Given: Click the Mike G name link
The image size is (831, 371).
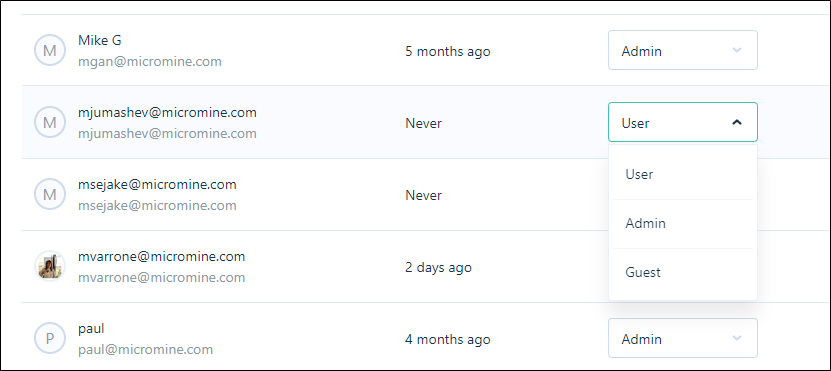Looking at the screenshot, I should tap(100, 41).
